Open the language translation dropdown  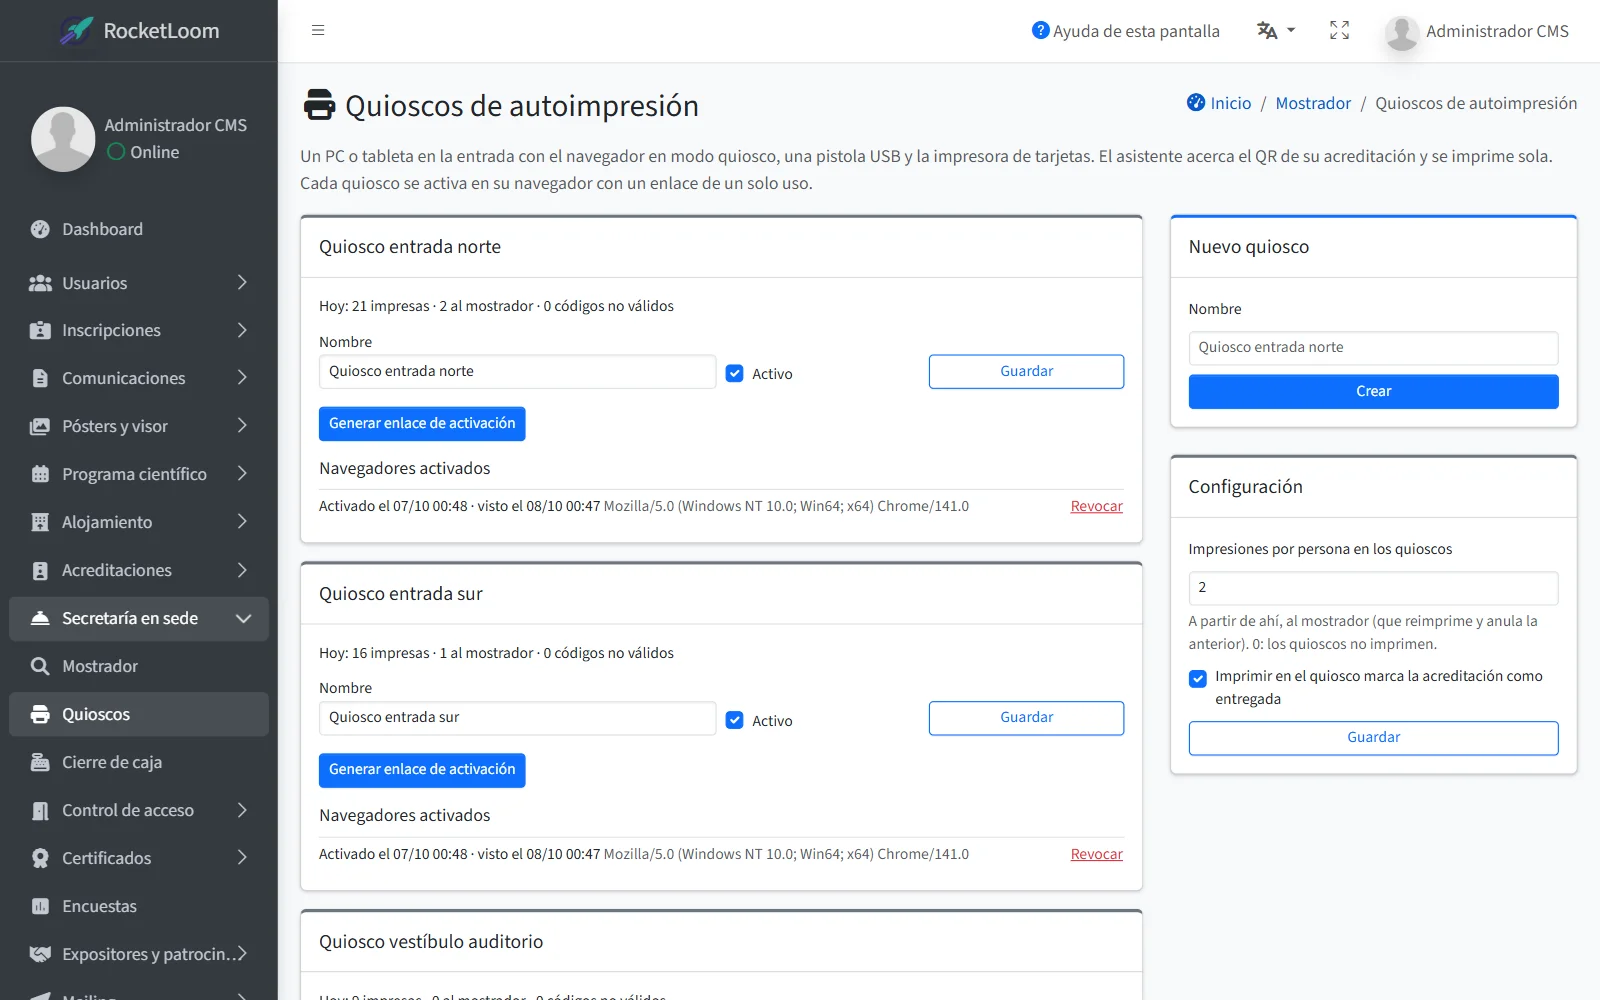[1276, 31]
